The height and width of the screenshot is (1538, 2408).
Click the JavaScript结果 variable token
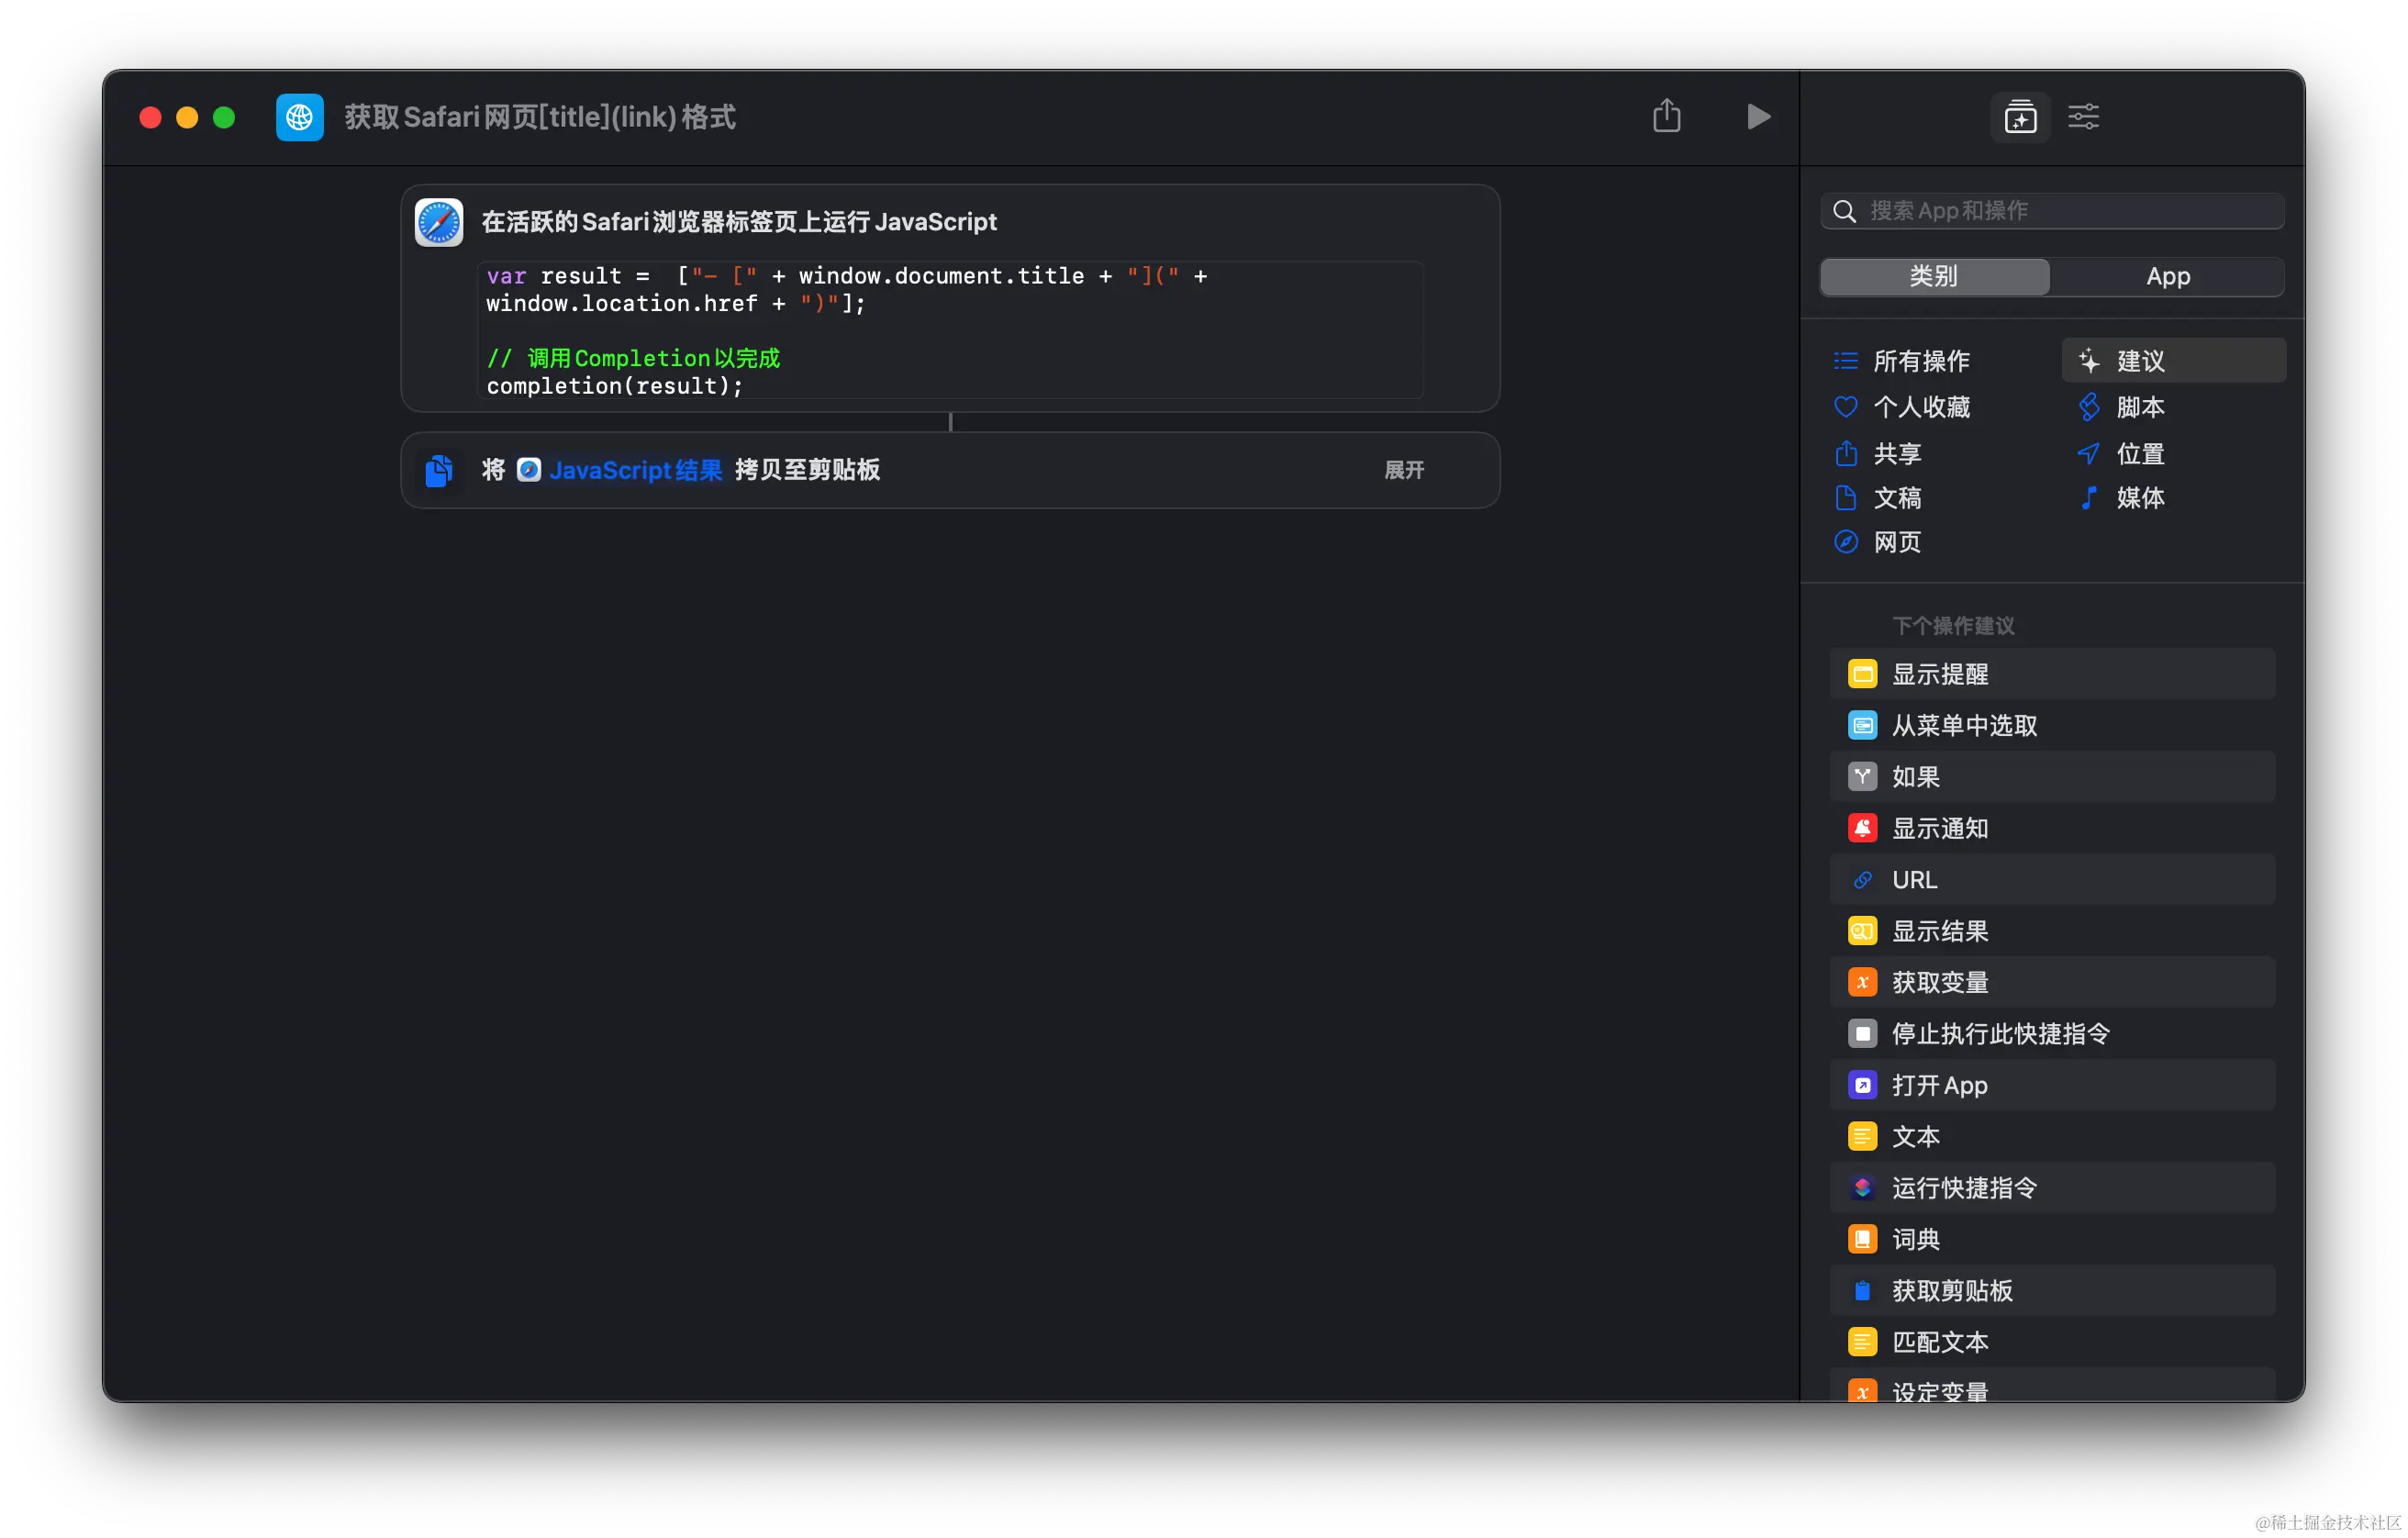[x=620, y=470]
